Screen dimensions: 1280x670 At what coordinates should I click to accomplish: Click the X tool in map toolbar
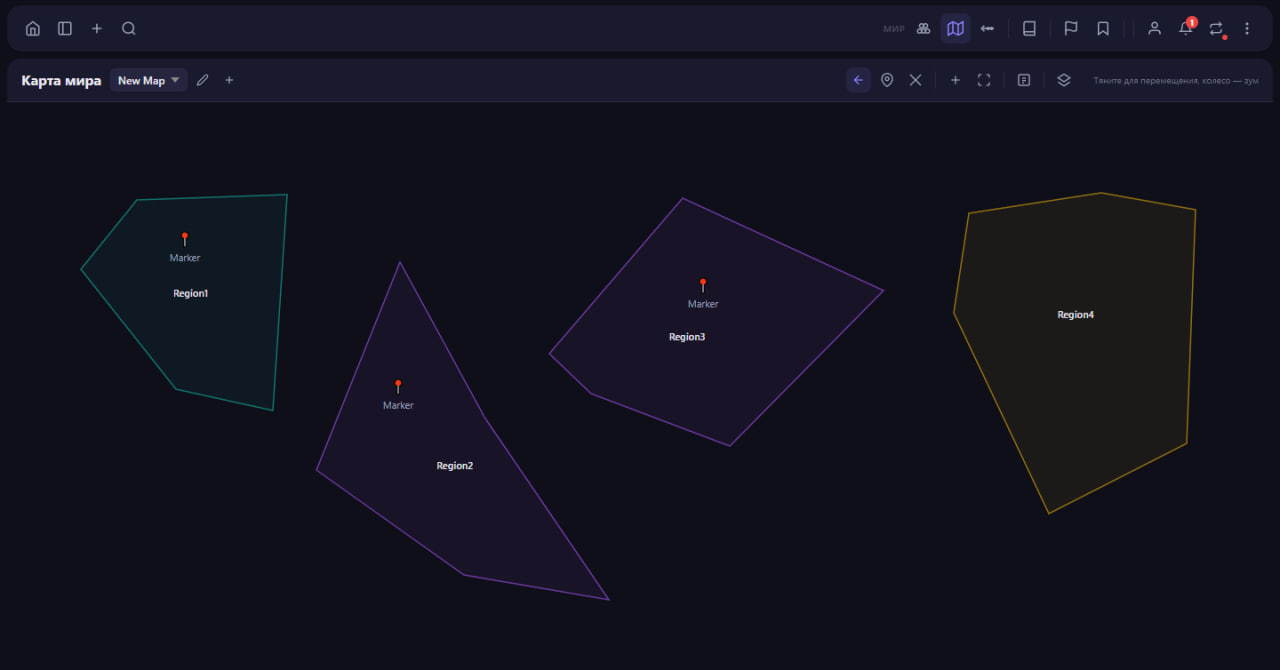(x=915, y=80)
